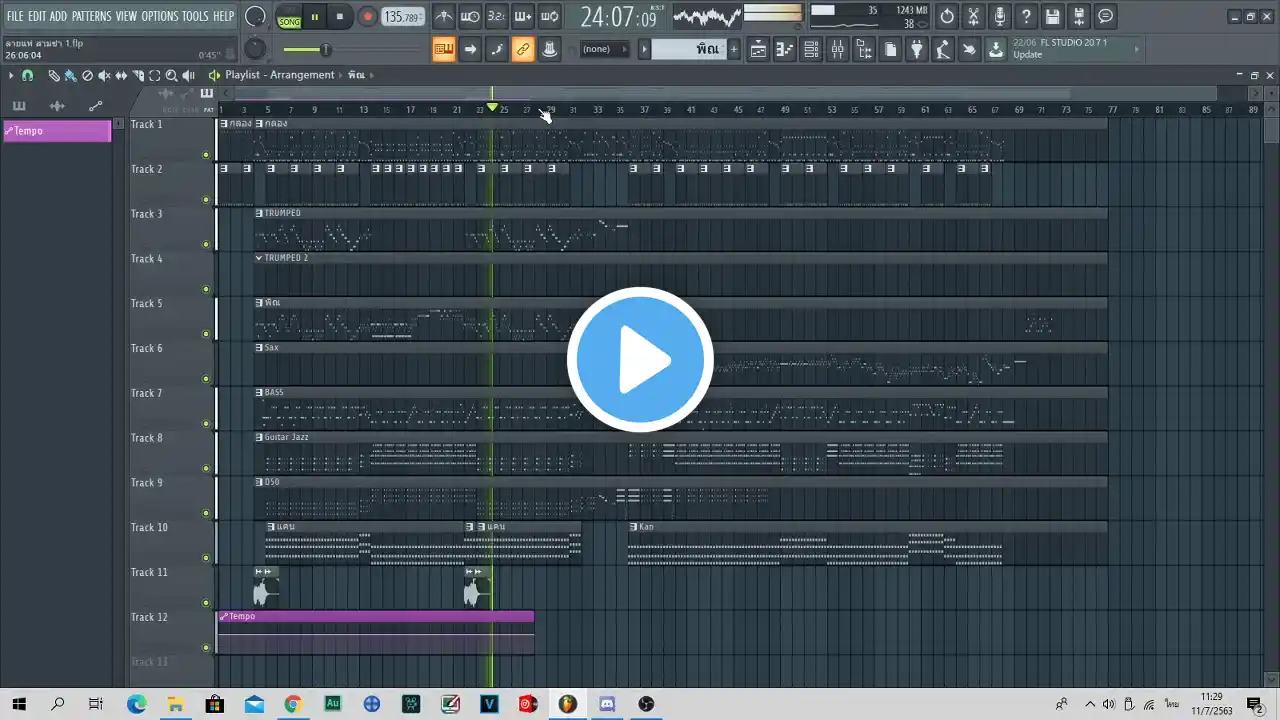Toggle the recording countdown button

(x=496, y=16)
